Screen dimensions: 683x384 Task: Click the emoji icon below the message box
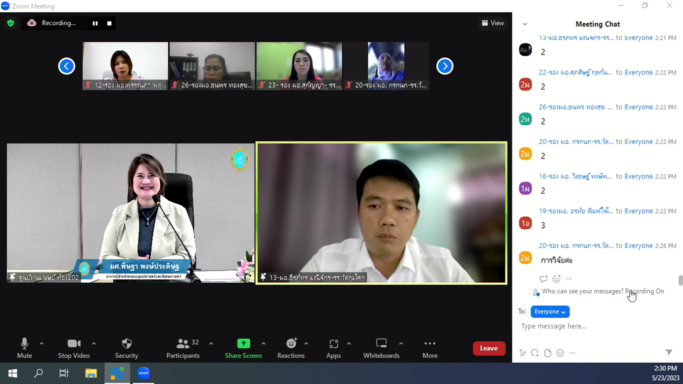[560, 353]
